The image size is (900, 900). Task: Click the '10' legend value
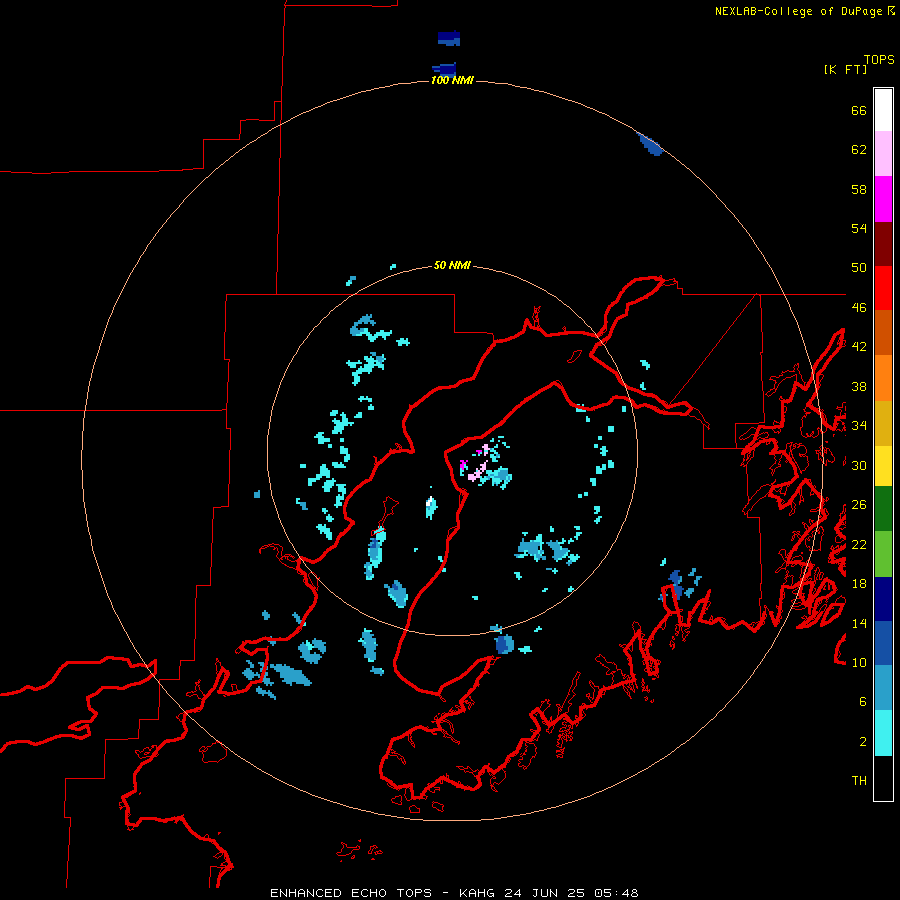pos(859,662)
